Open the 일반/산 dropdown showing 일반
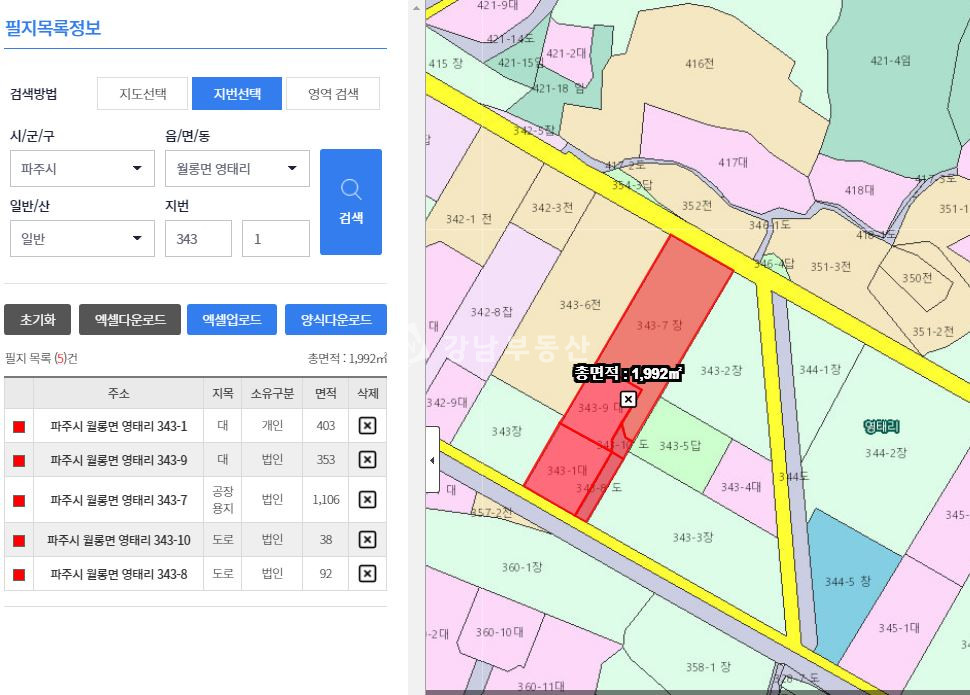 point(82,238)
